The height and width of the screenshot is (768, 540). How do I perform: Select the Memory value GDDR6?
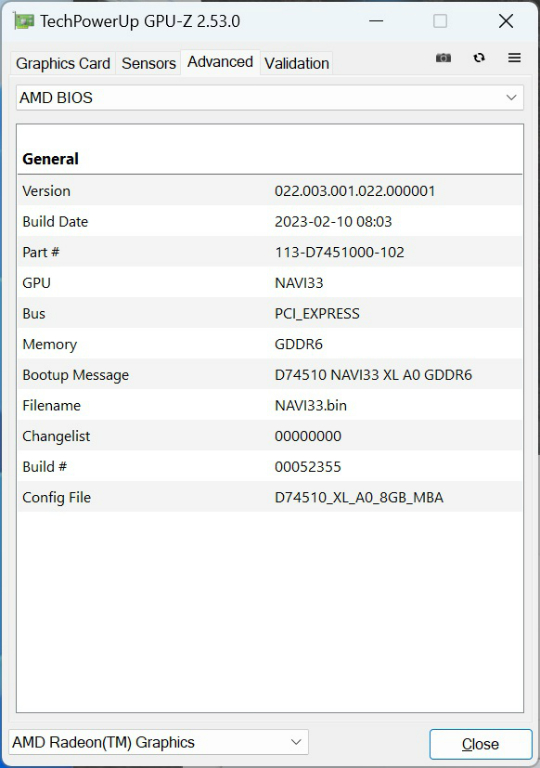298,344
